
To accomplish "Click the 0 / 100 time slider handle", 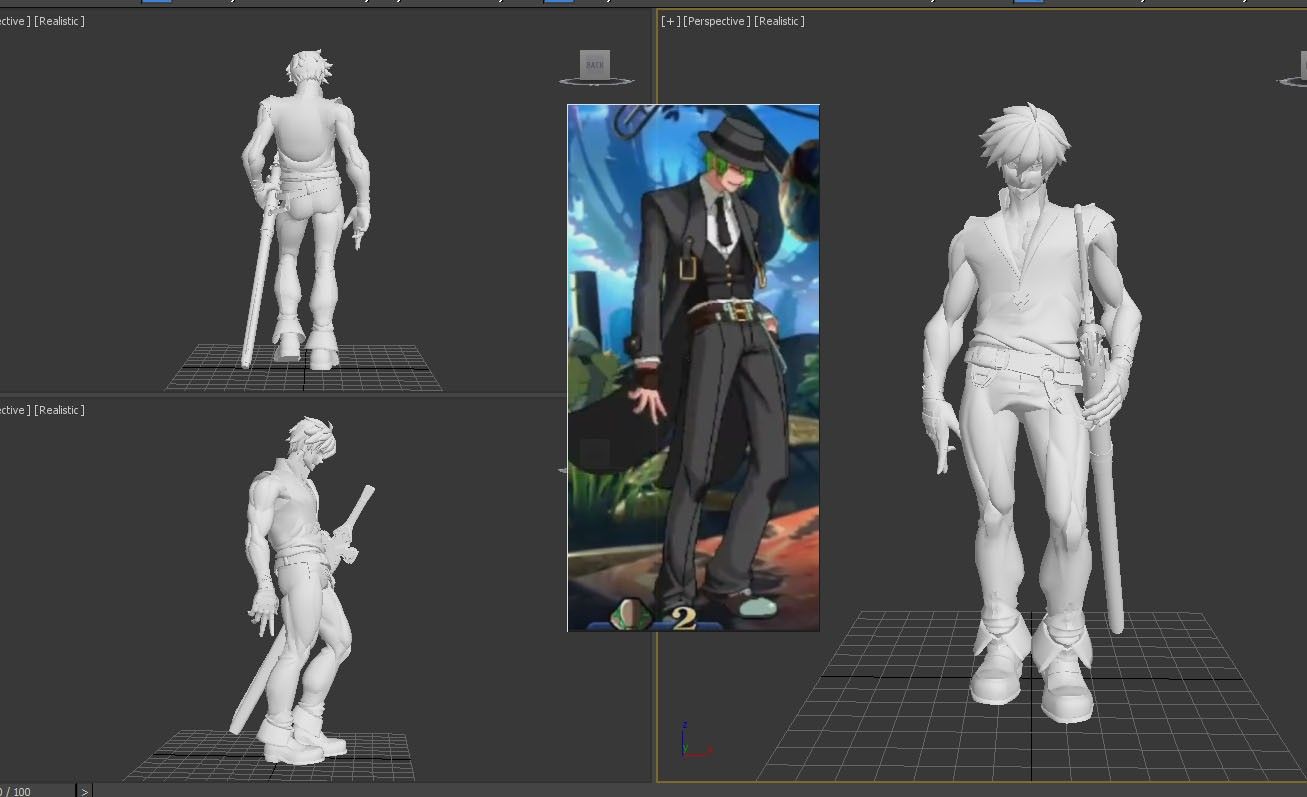I will tap(37, 790).
